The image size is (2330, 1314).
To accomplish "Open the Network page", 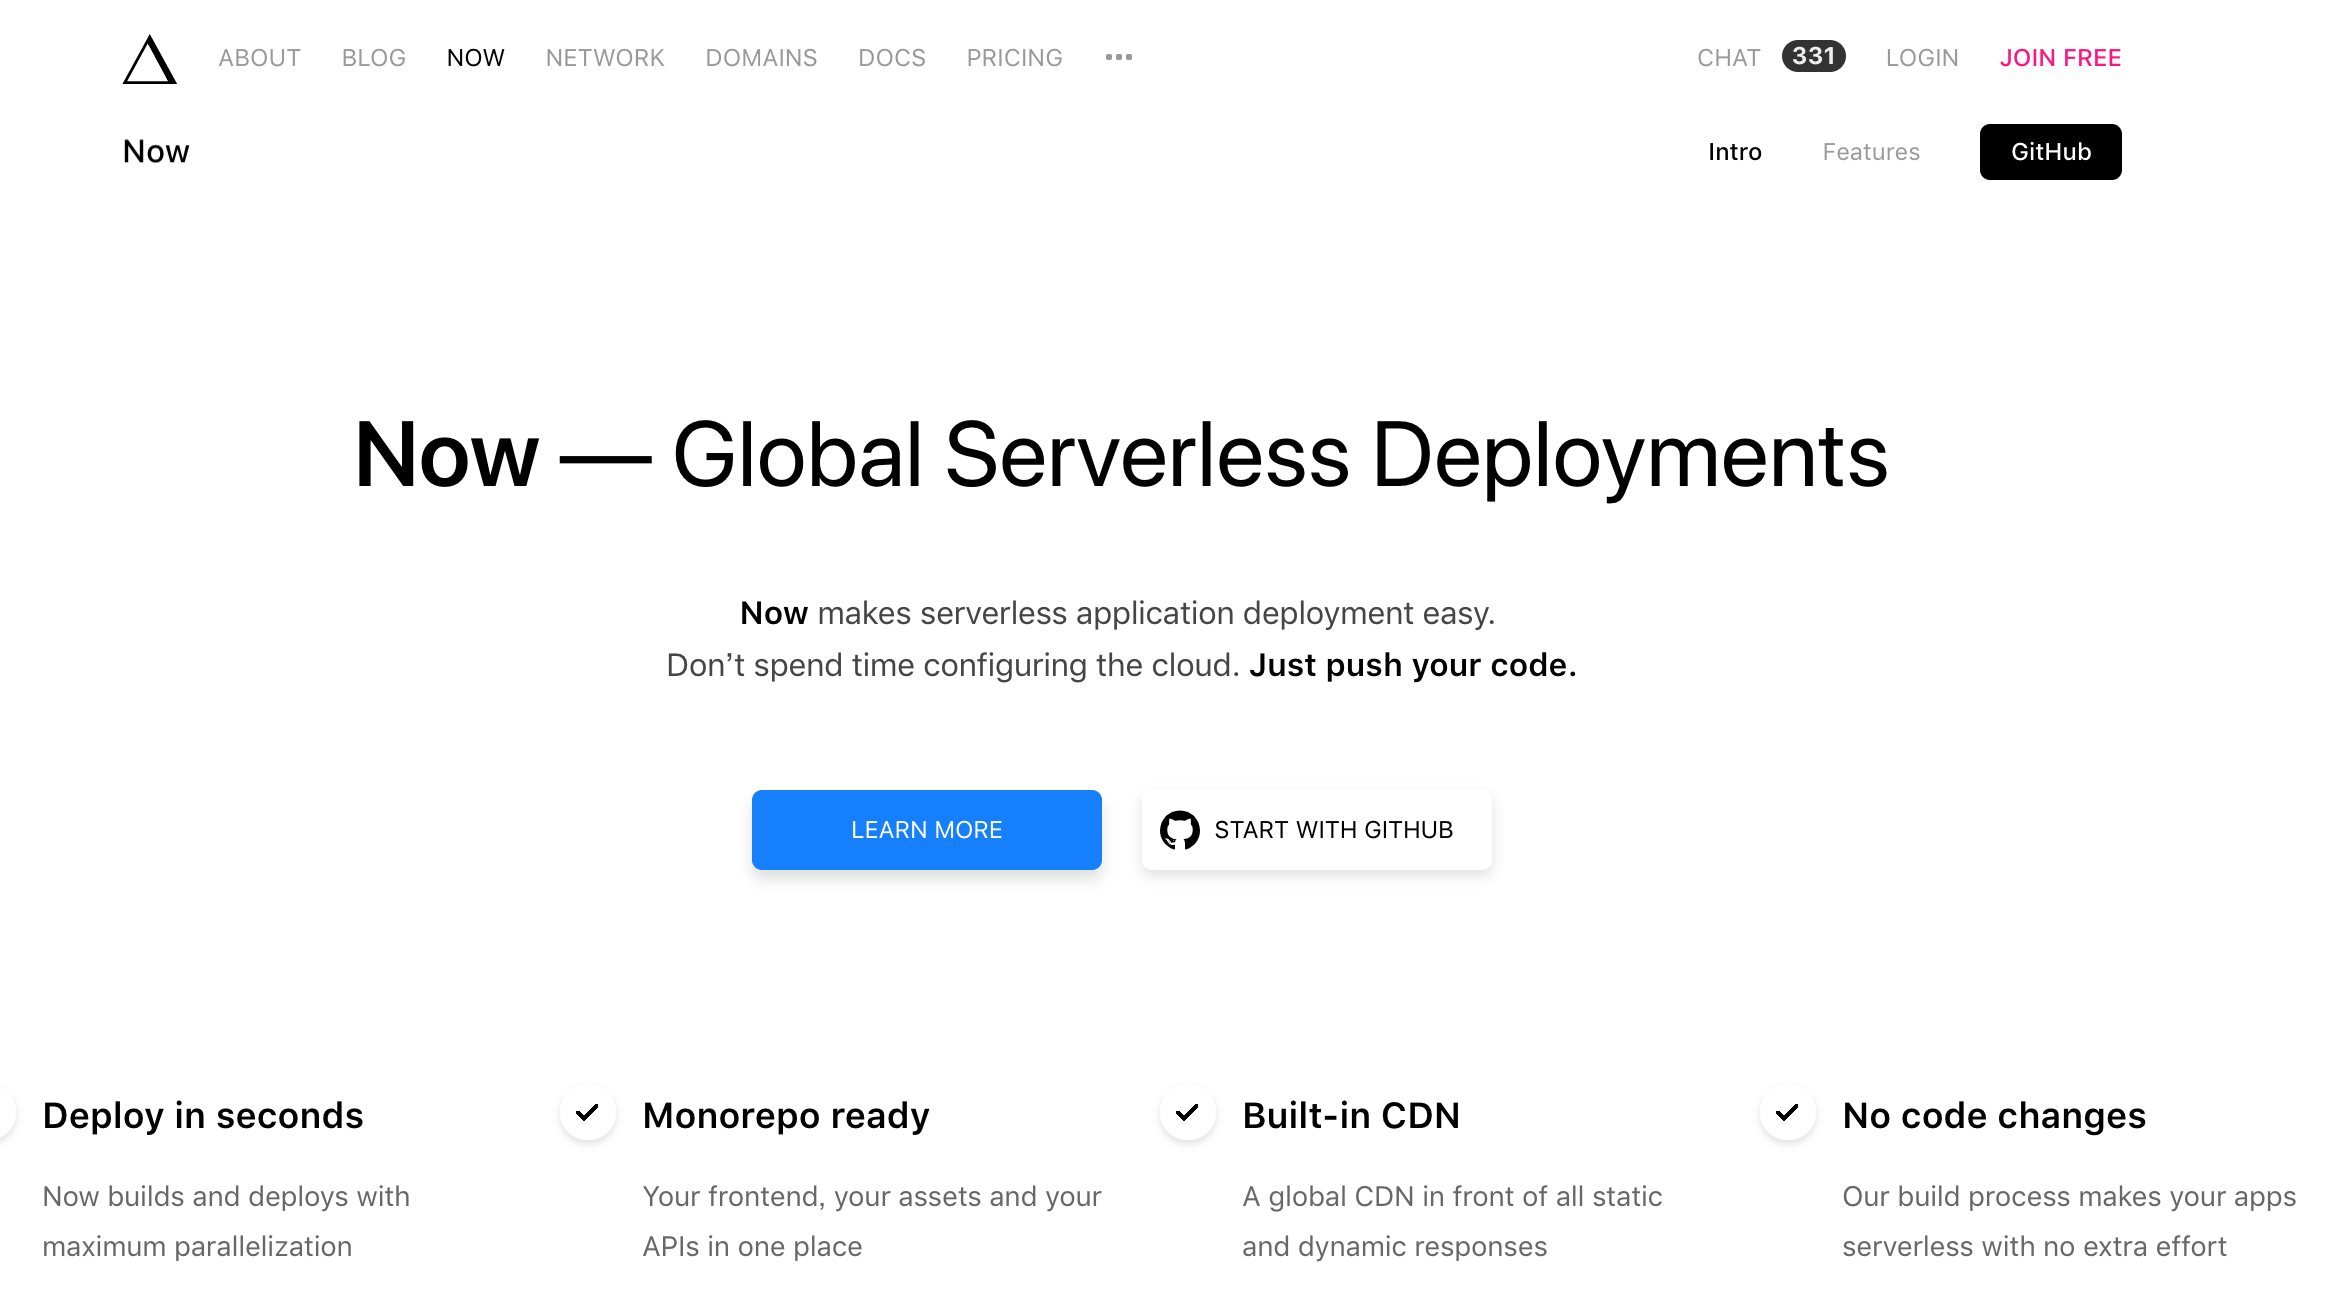I will tap(604, 58).
